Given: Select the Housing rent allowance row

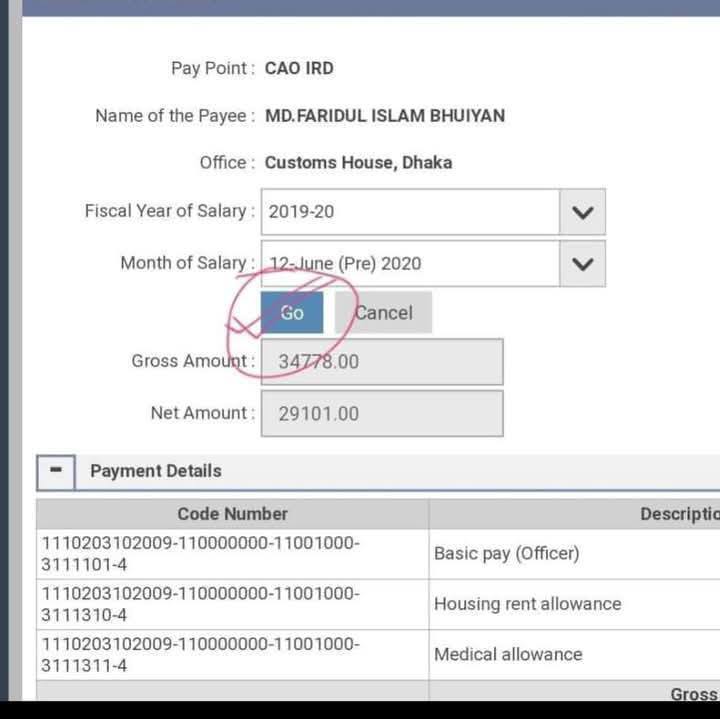Looking at the screenshot, I should click(x=527, y=604).
